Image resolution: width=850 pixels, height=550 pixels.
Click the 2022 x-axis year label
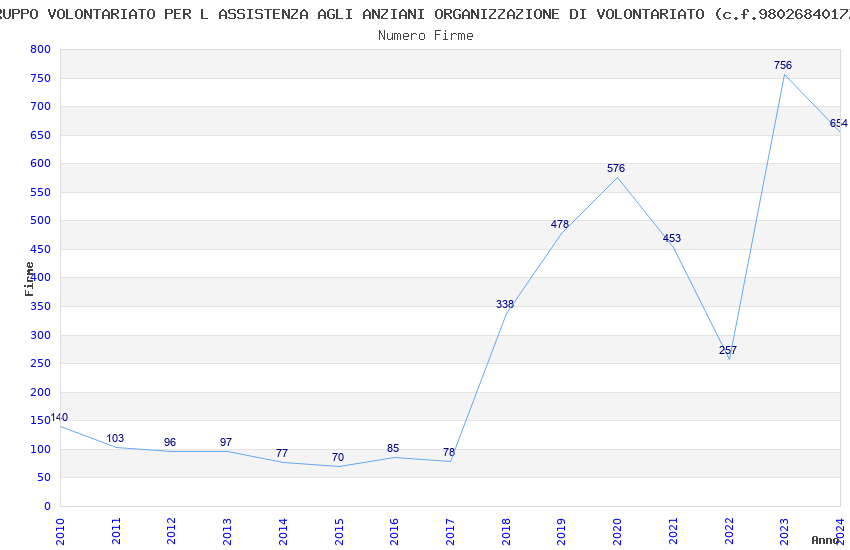coord(729,532)
